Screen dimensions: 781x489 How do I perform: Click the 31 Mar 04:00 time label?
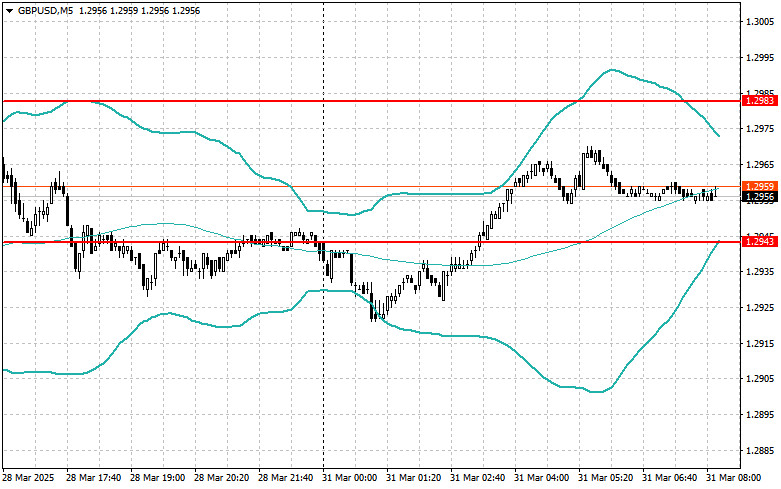pyautogui.click(x=541, y=478)
